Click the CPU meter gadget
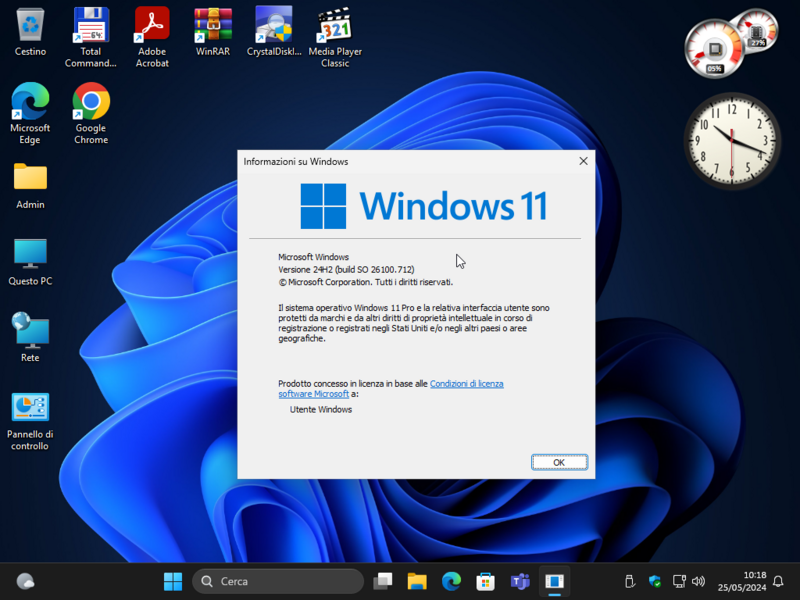Image resolution: width=800 pixels, height=600 pixels. point(714,50)
